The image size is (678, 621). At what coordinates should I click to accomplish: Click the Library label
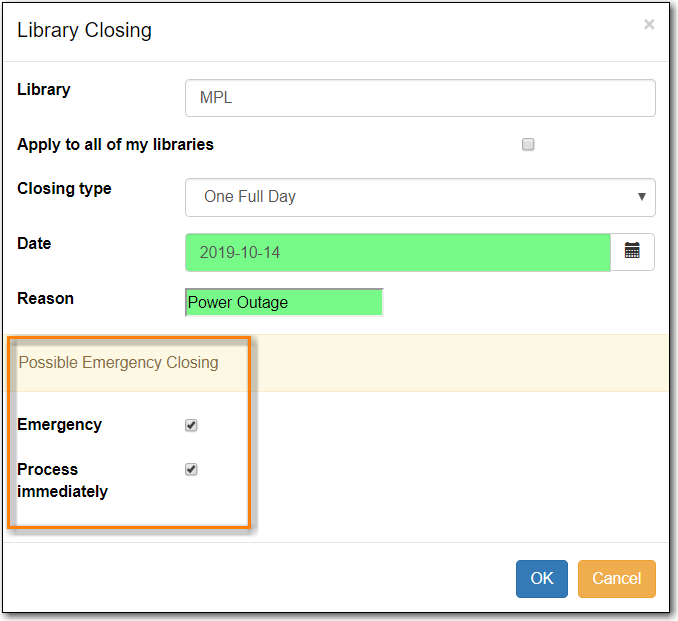(43, 89)
